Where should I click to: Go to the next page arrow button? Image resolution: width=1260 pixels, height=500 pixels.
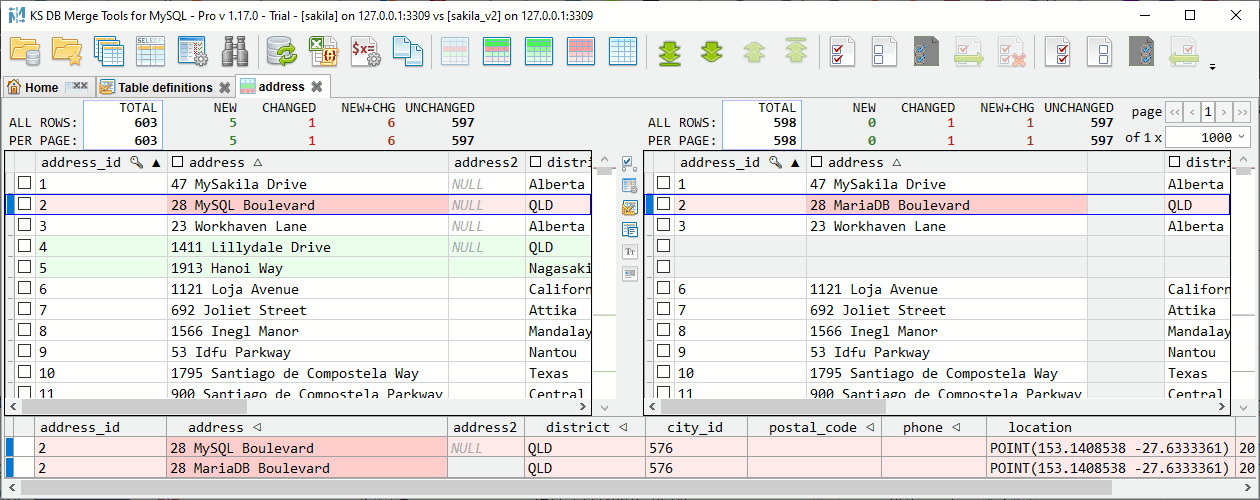(1225, 112)
